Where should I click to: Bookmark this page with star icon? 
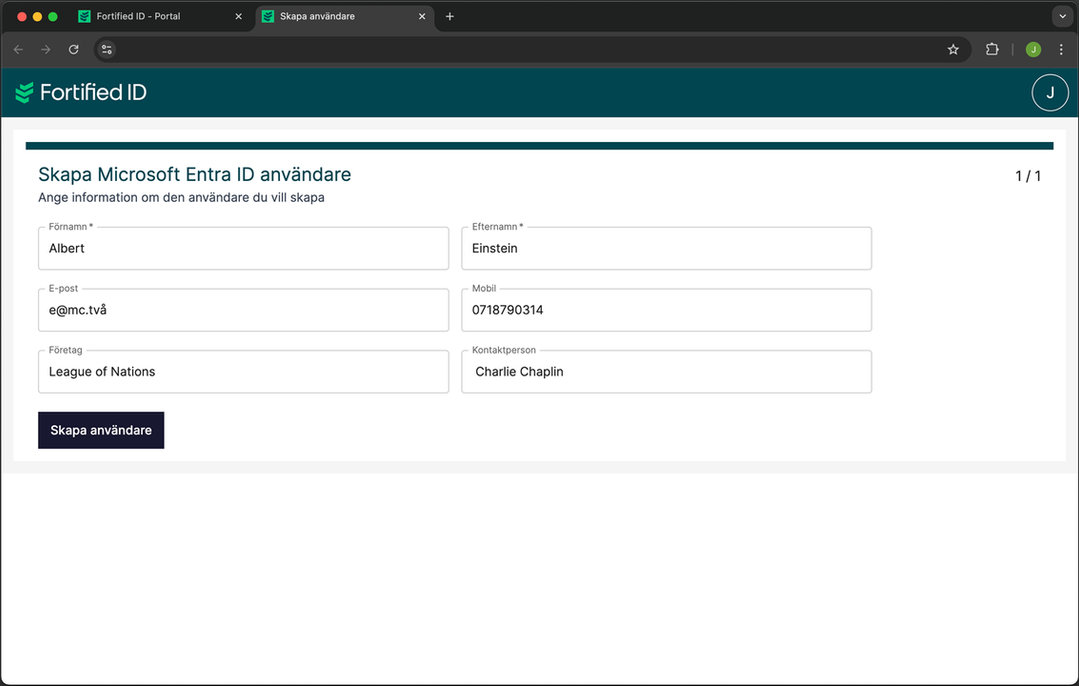pyautogui.click(x=953, y=50)
